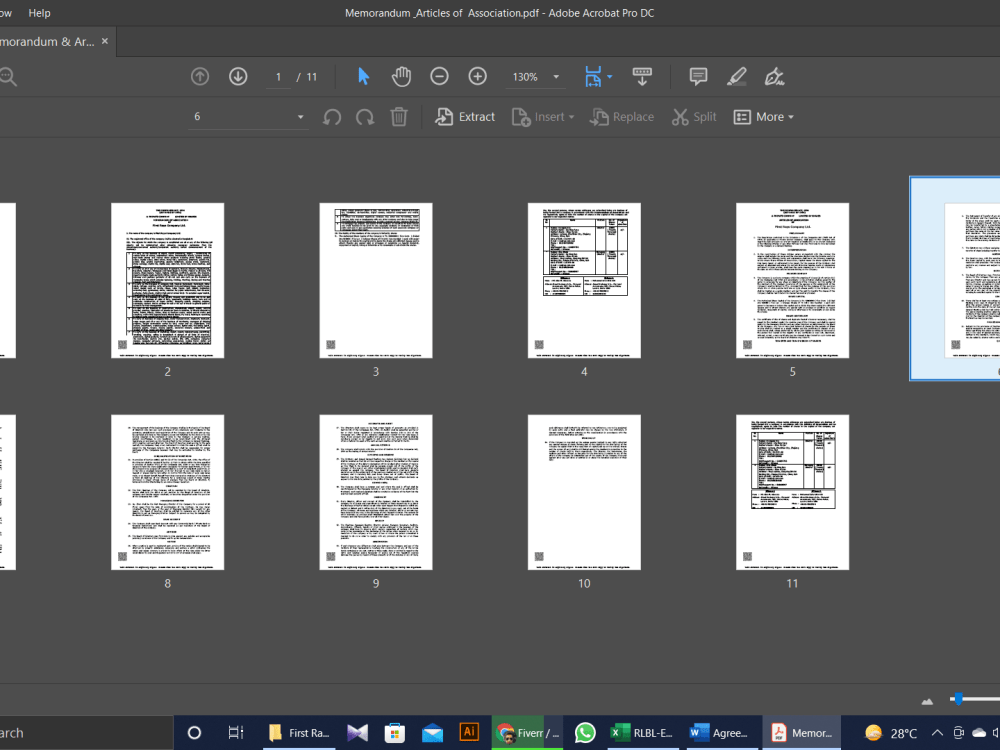Viewport: 1000px width, 750px height.
Task: Select page 4 thumbnail
Action: click(x=584, y=281)
